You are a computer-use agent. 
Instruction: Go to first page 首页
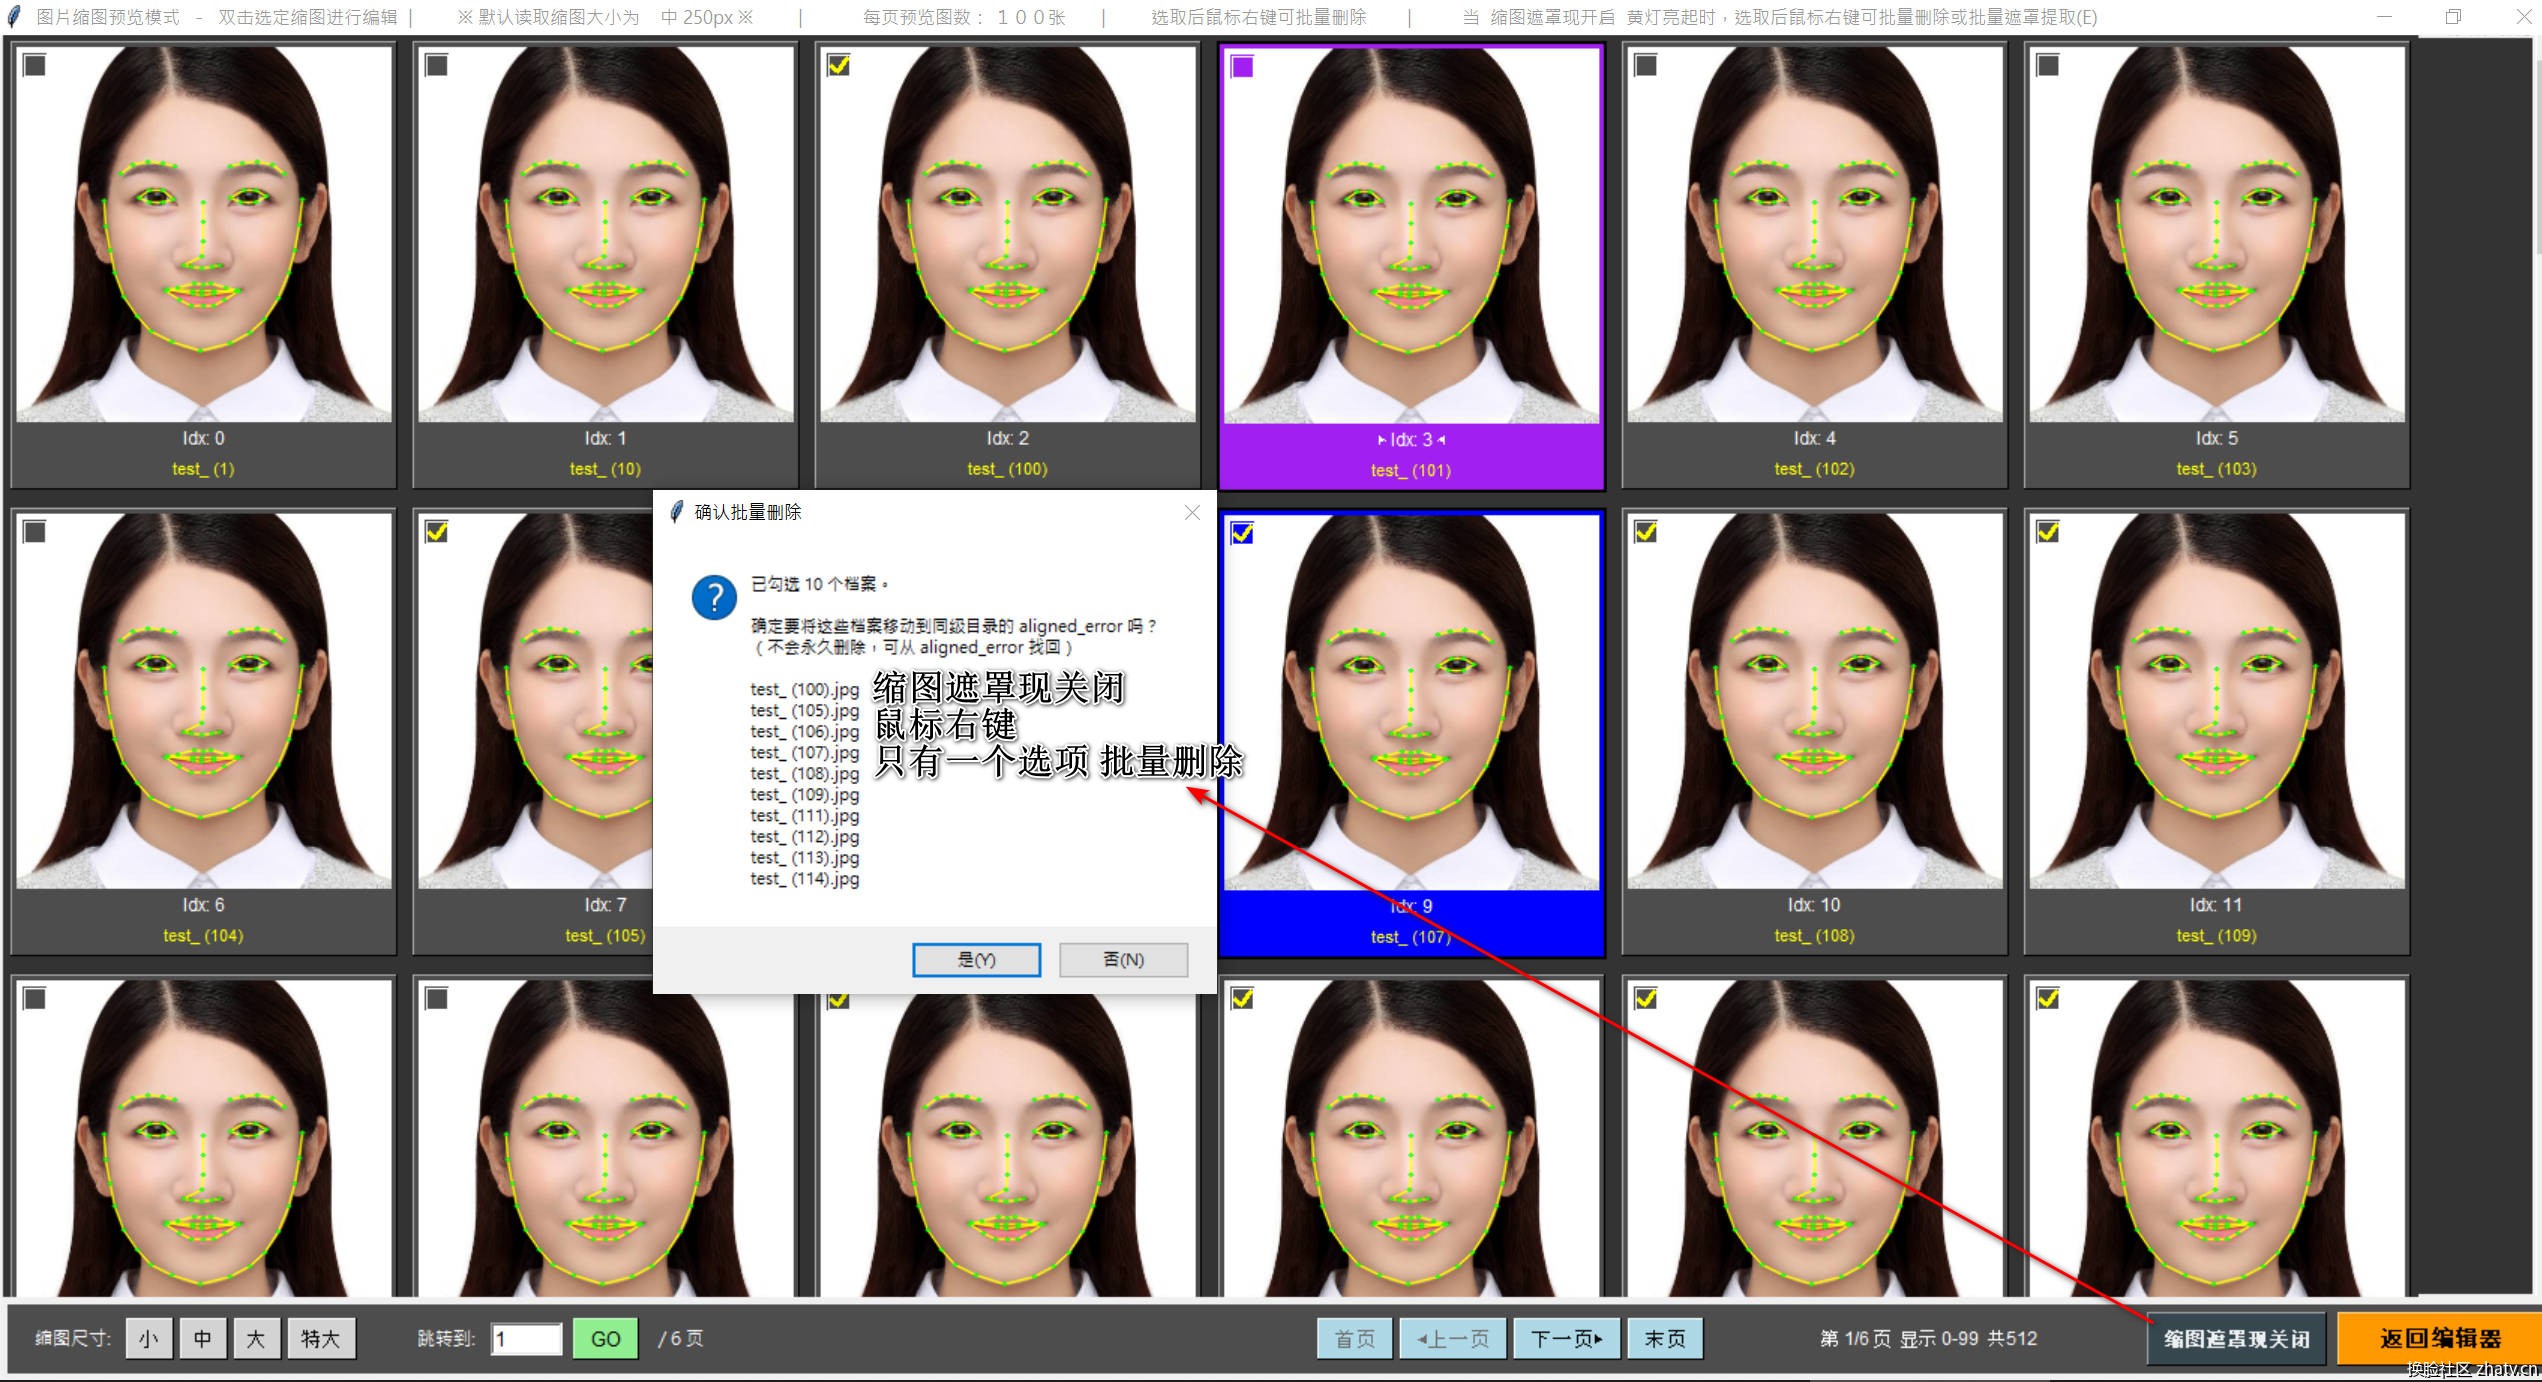click(1354, 1338)
